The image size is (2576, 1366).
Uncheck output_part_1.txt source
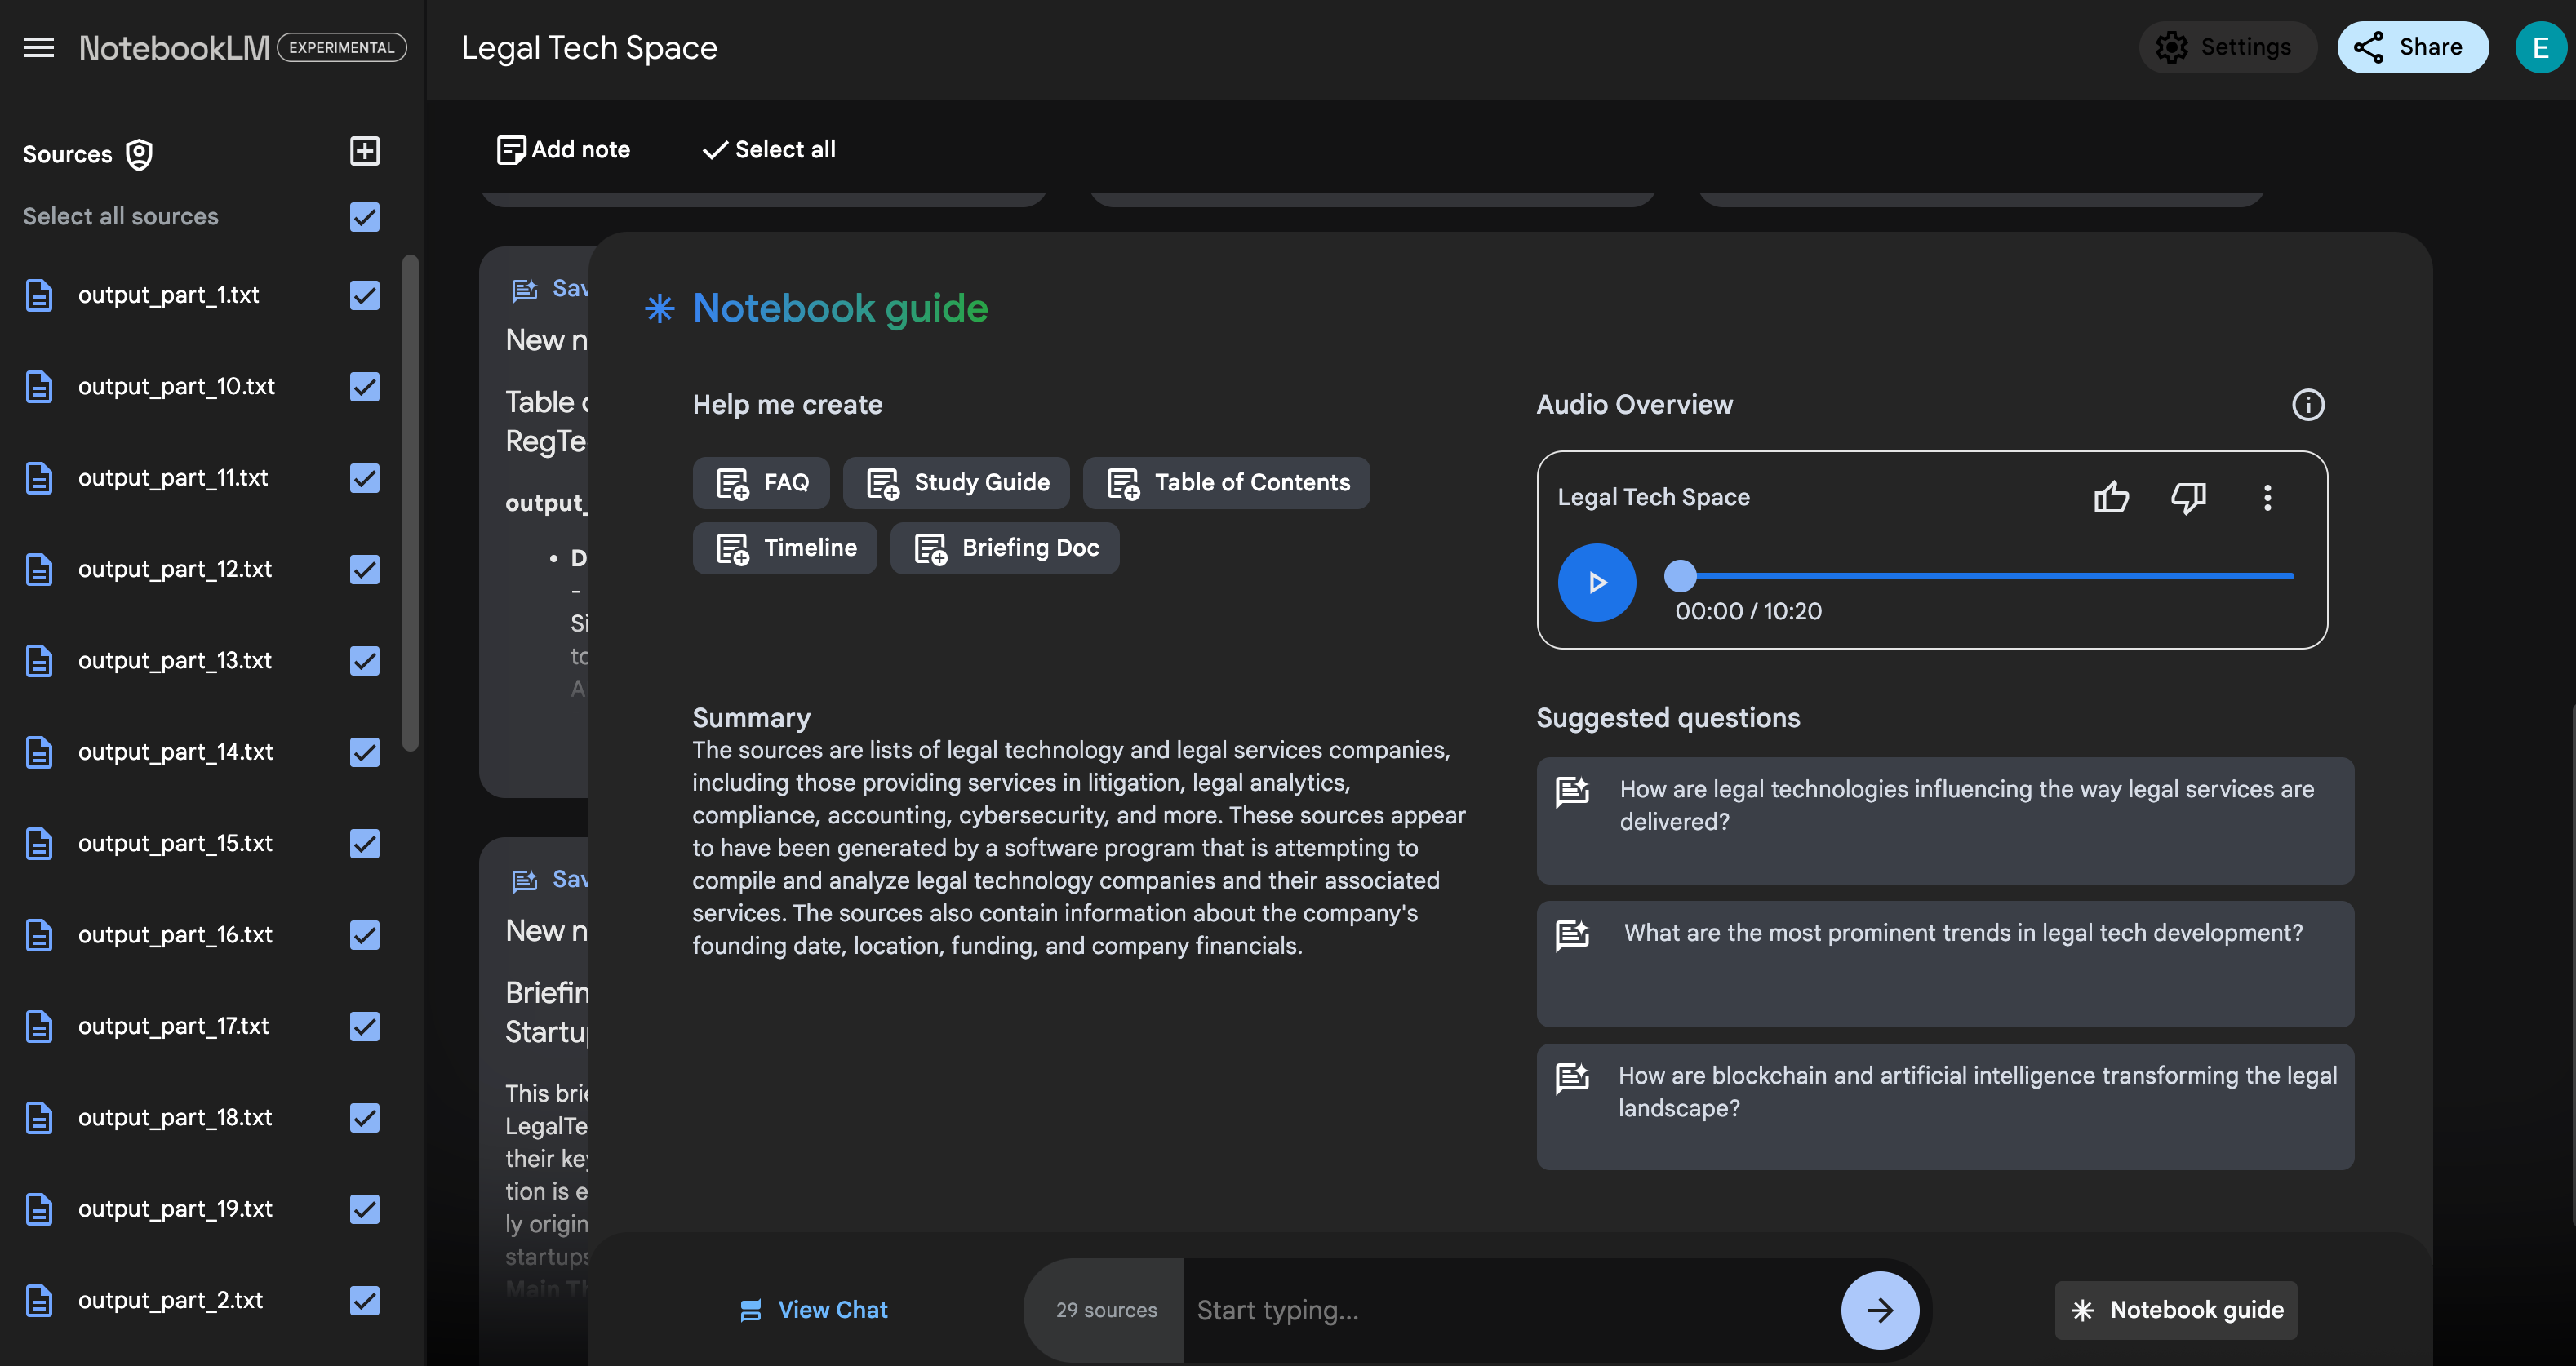364,295
